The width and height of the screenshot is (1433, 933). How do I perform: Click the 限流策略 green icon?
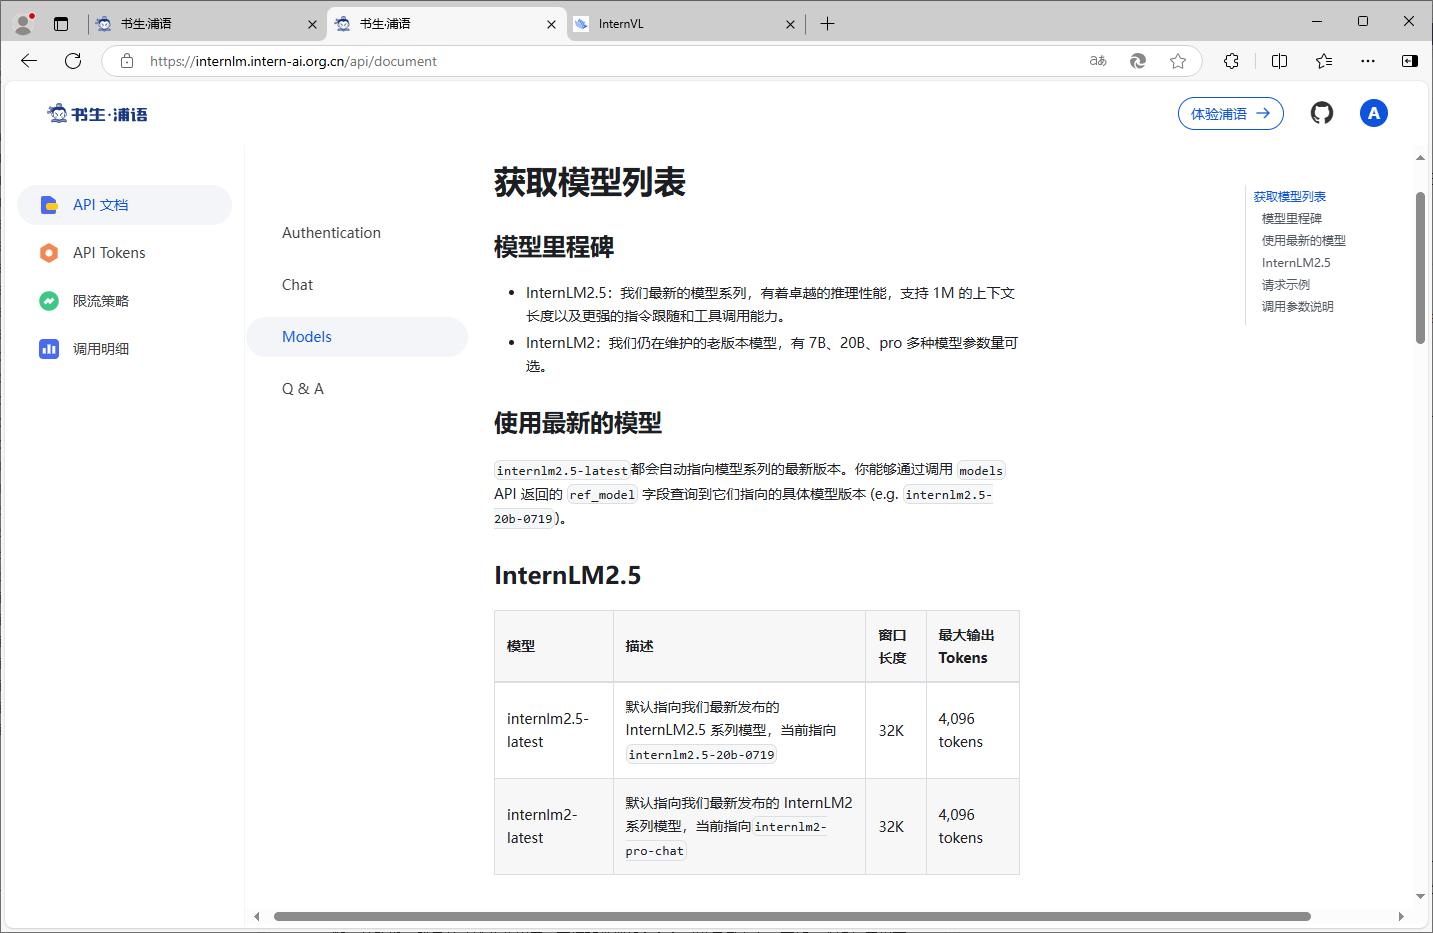coord(49,301)
